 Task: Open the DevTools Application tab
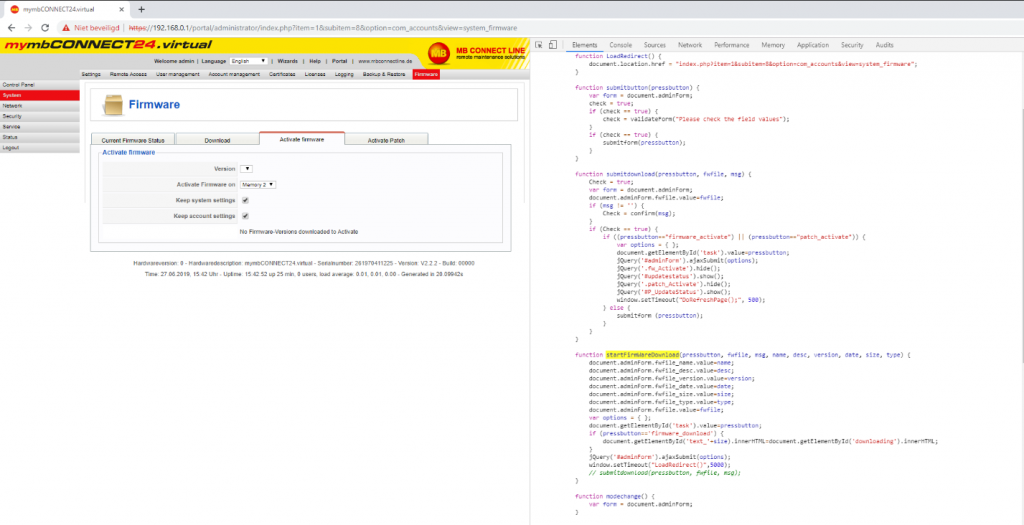pos(813,45)
